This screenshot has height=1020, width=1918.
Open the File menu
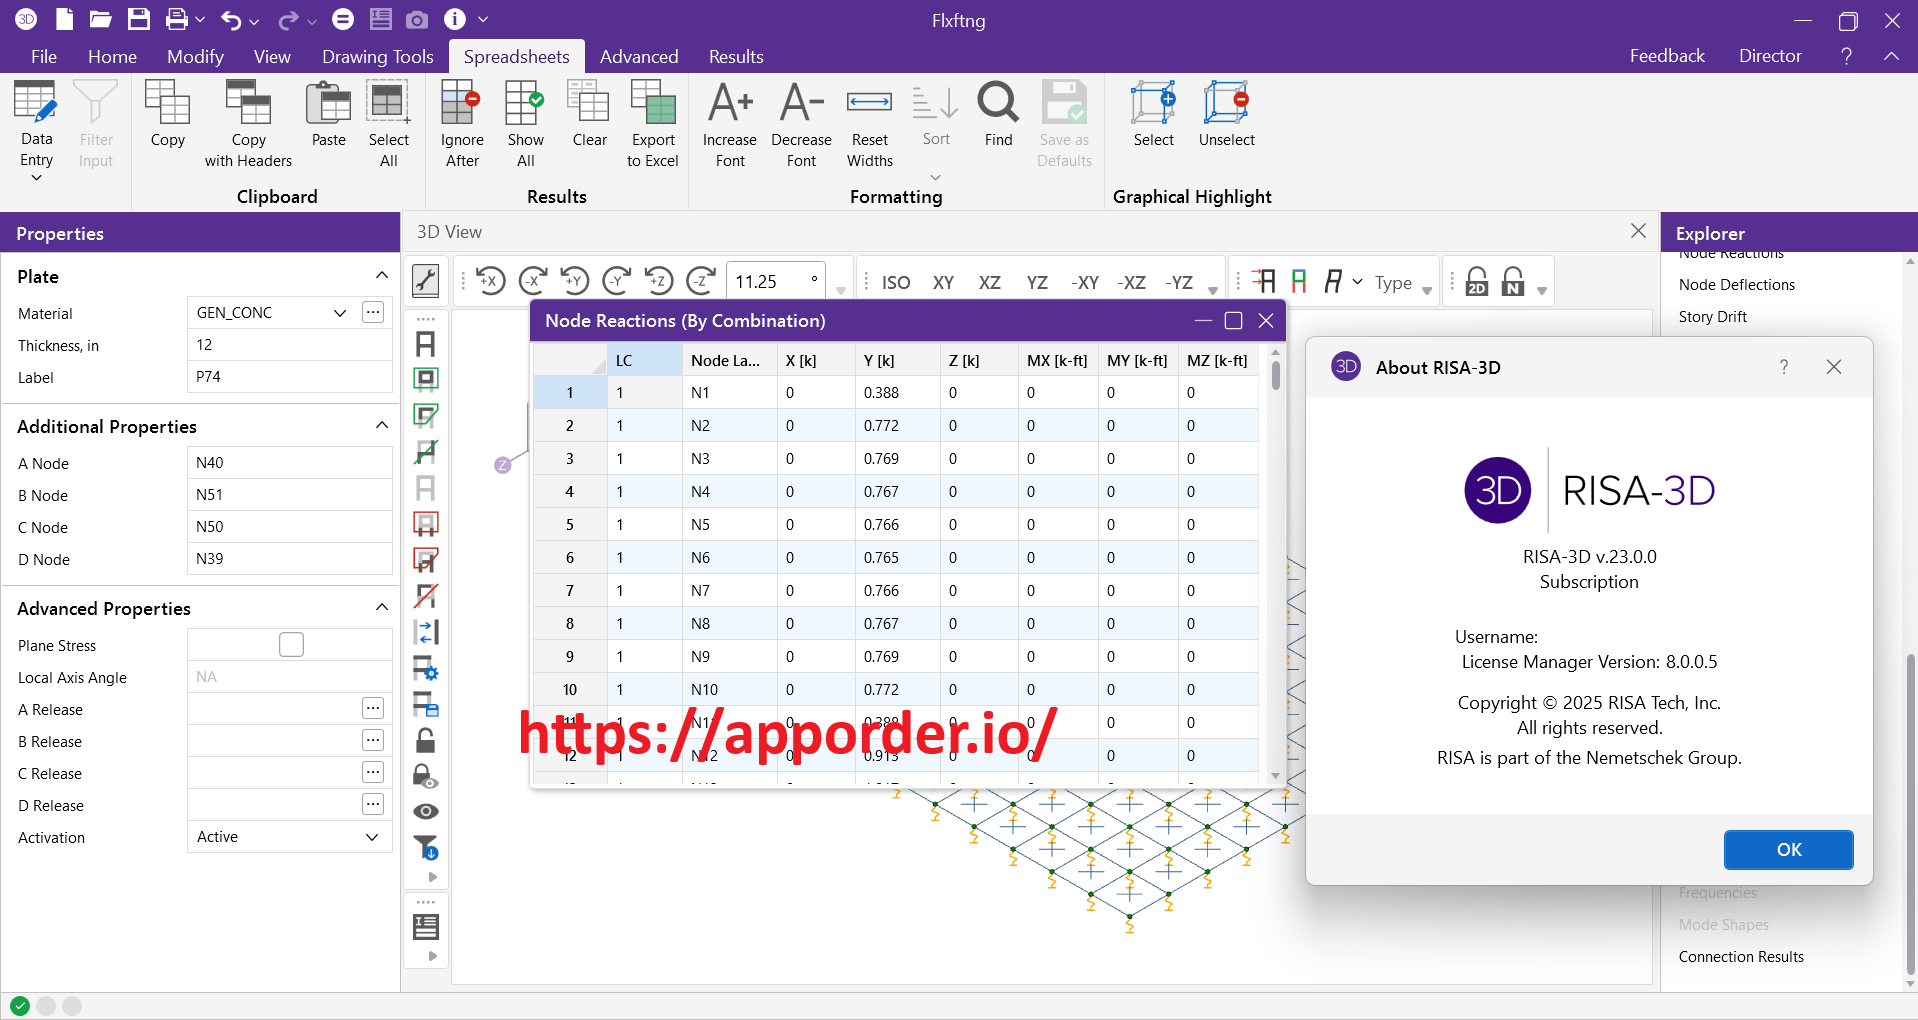(44, 57)
